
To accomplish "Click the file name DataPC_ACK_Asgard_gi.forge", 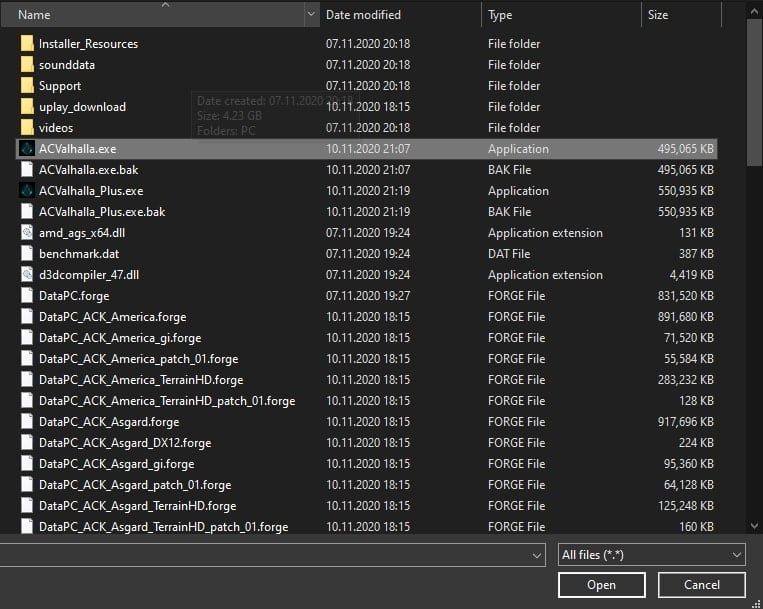I will point(116,464).
